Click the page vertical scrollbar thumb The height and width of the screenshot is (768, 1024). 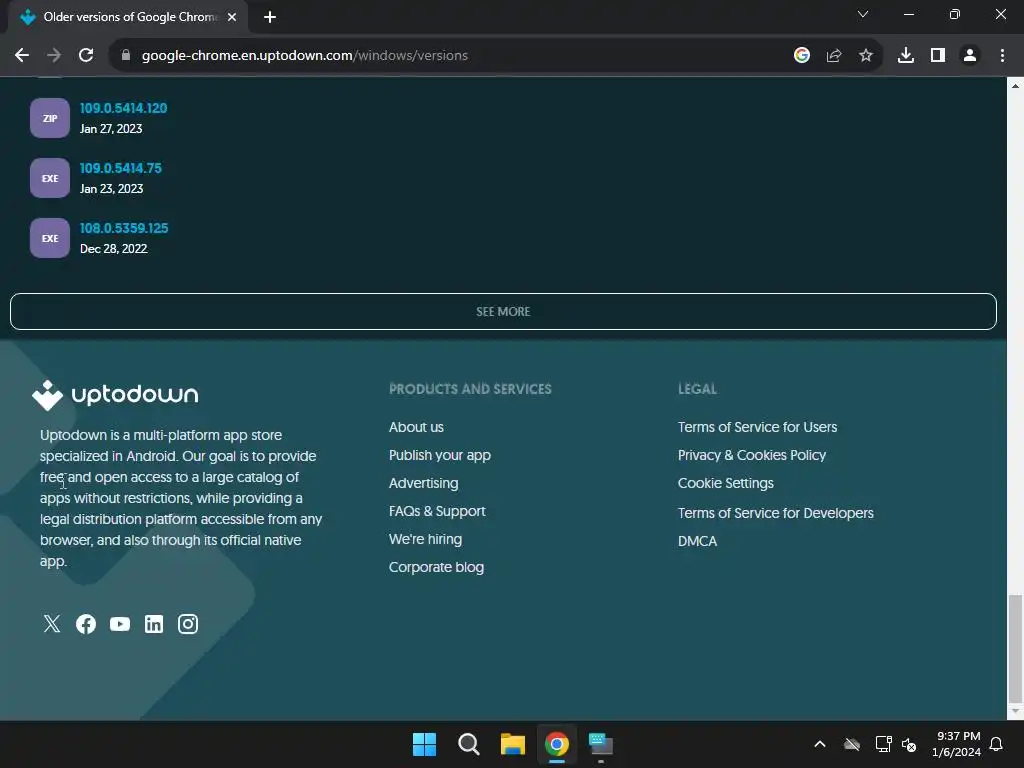[x=1015, y=647]
